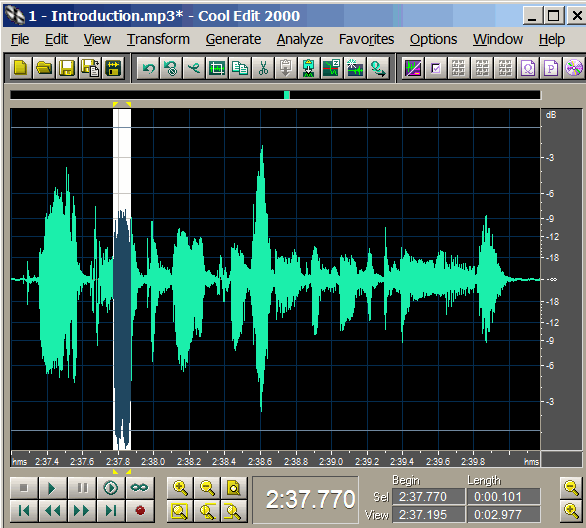This screenshot has height=528, width=586.
Task: Open the Transform menu
Action: [x=158, y=39]
